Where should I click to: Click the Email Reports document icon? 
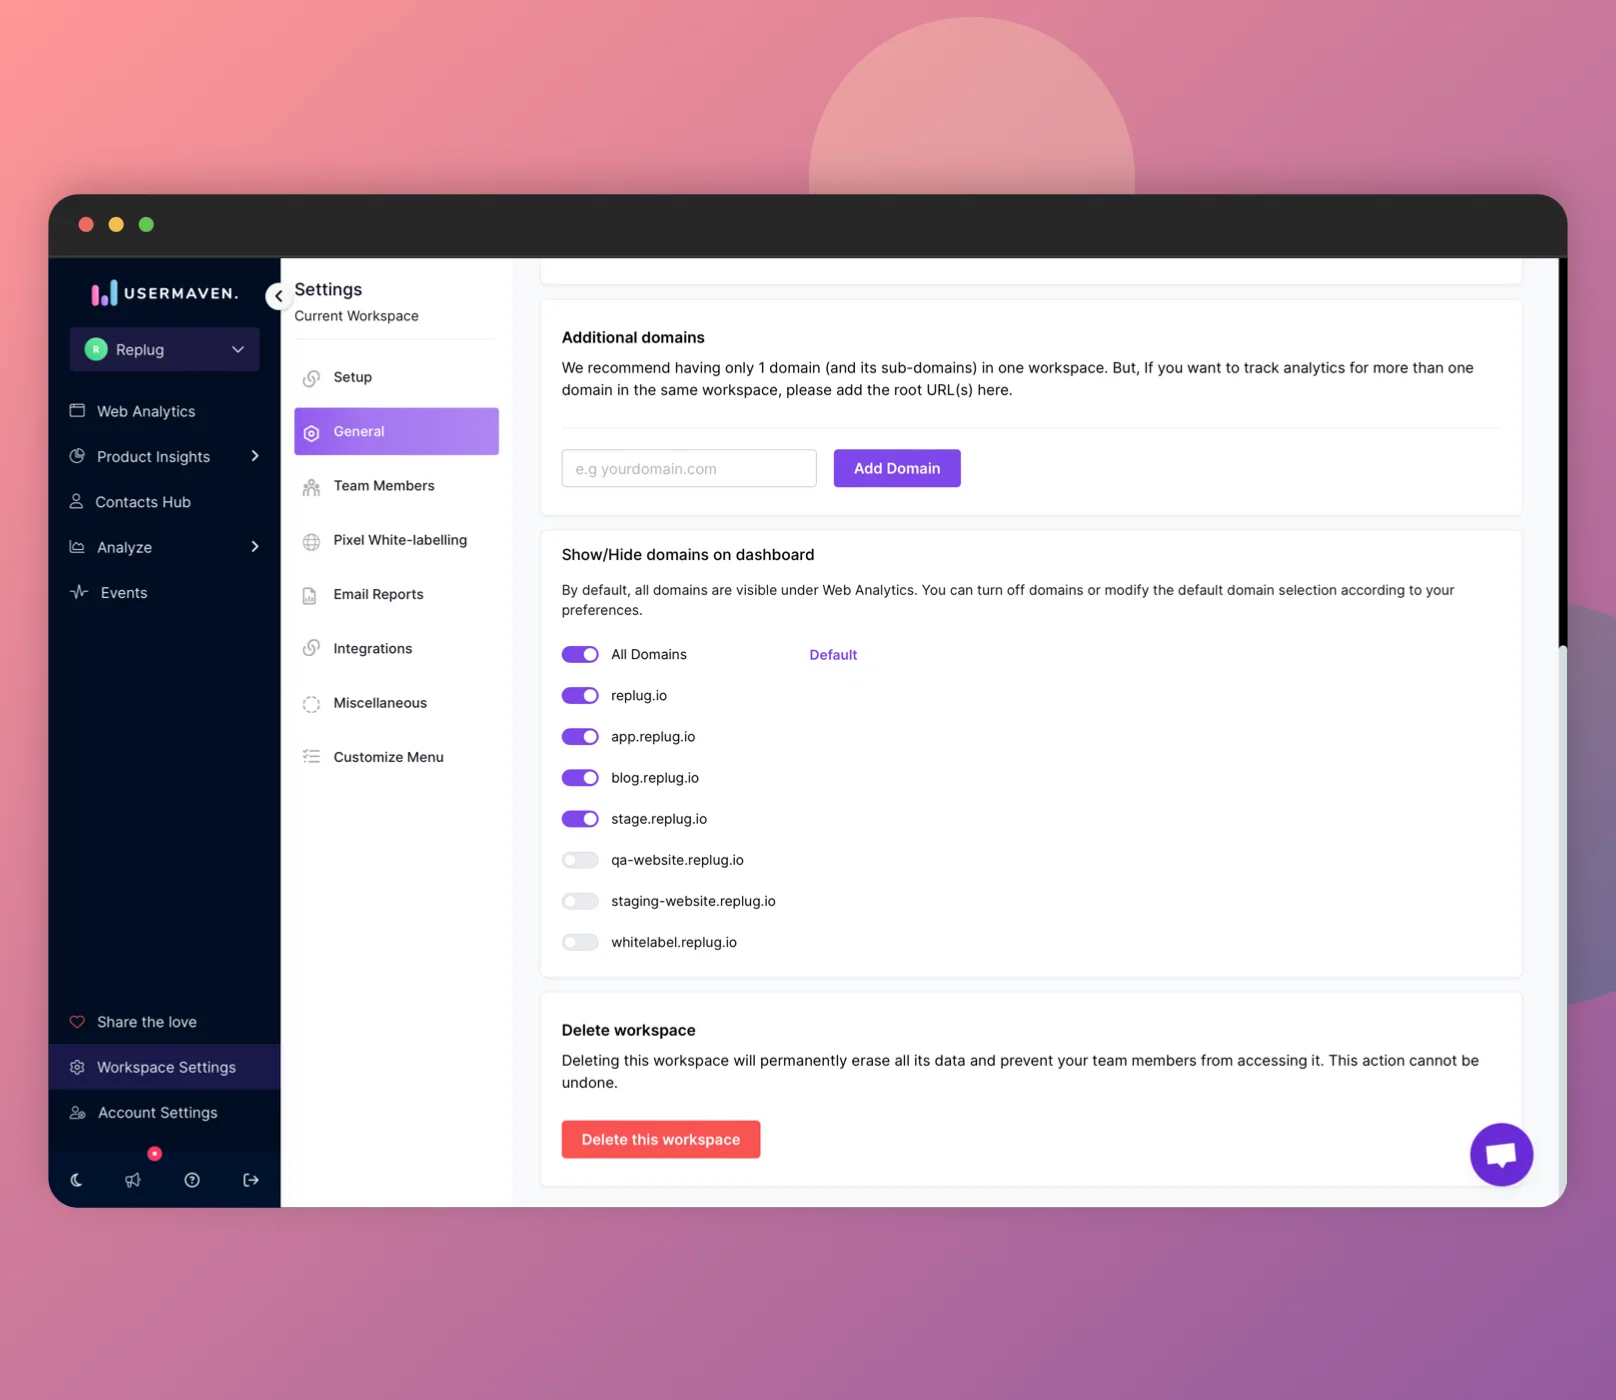click(310, 595)
